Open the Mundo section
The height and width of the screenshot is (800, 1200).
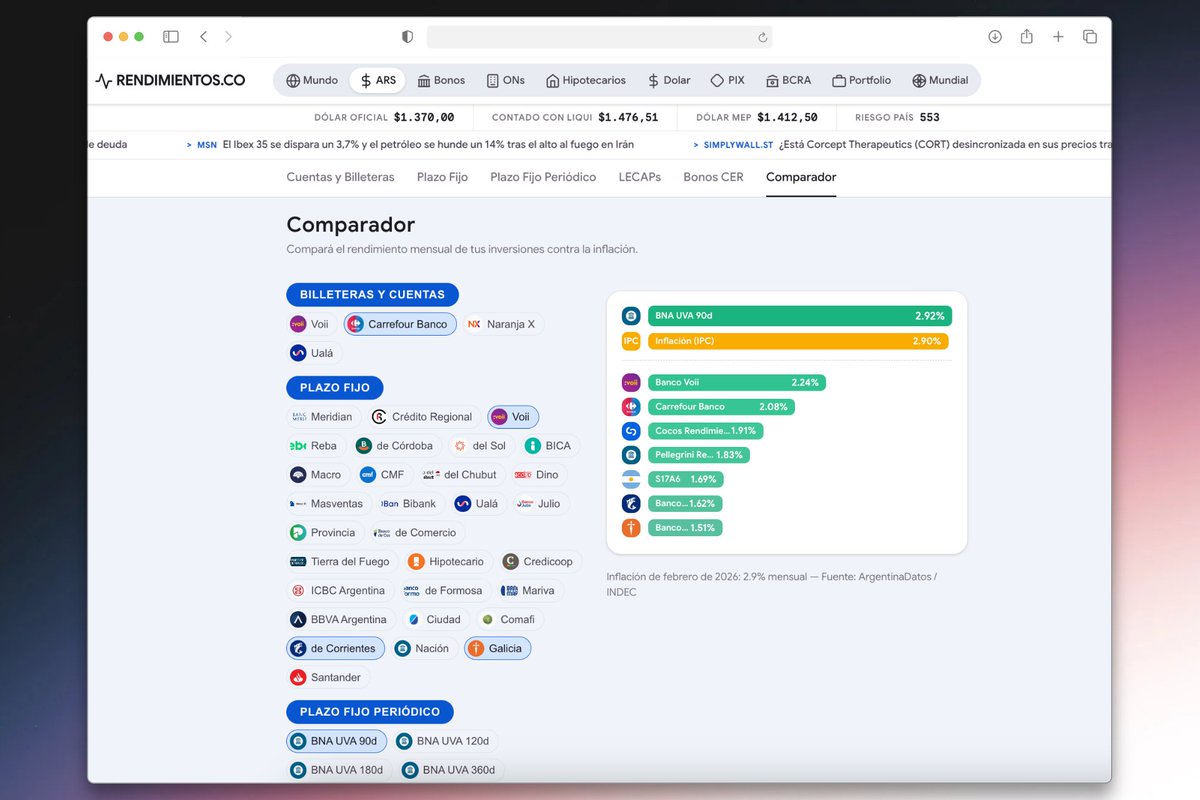pyautogui.click(x=312, y=80)
